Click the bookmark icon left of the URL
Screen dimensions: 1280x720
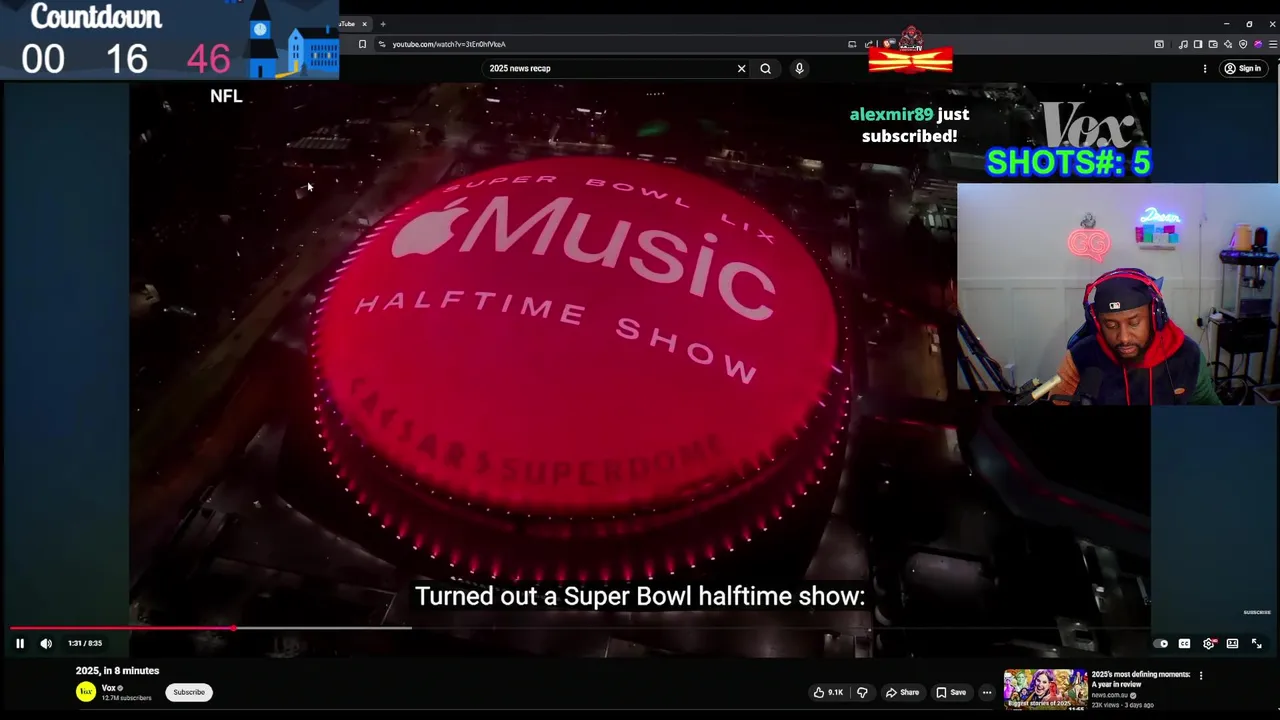tap(362, 44)
